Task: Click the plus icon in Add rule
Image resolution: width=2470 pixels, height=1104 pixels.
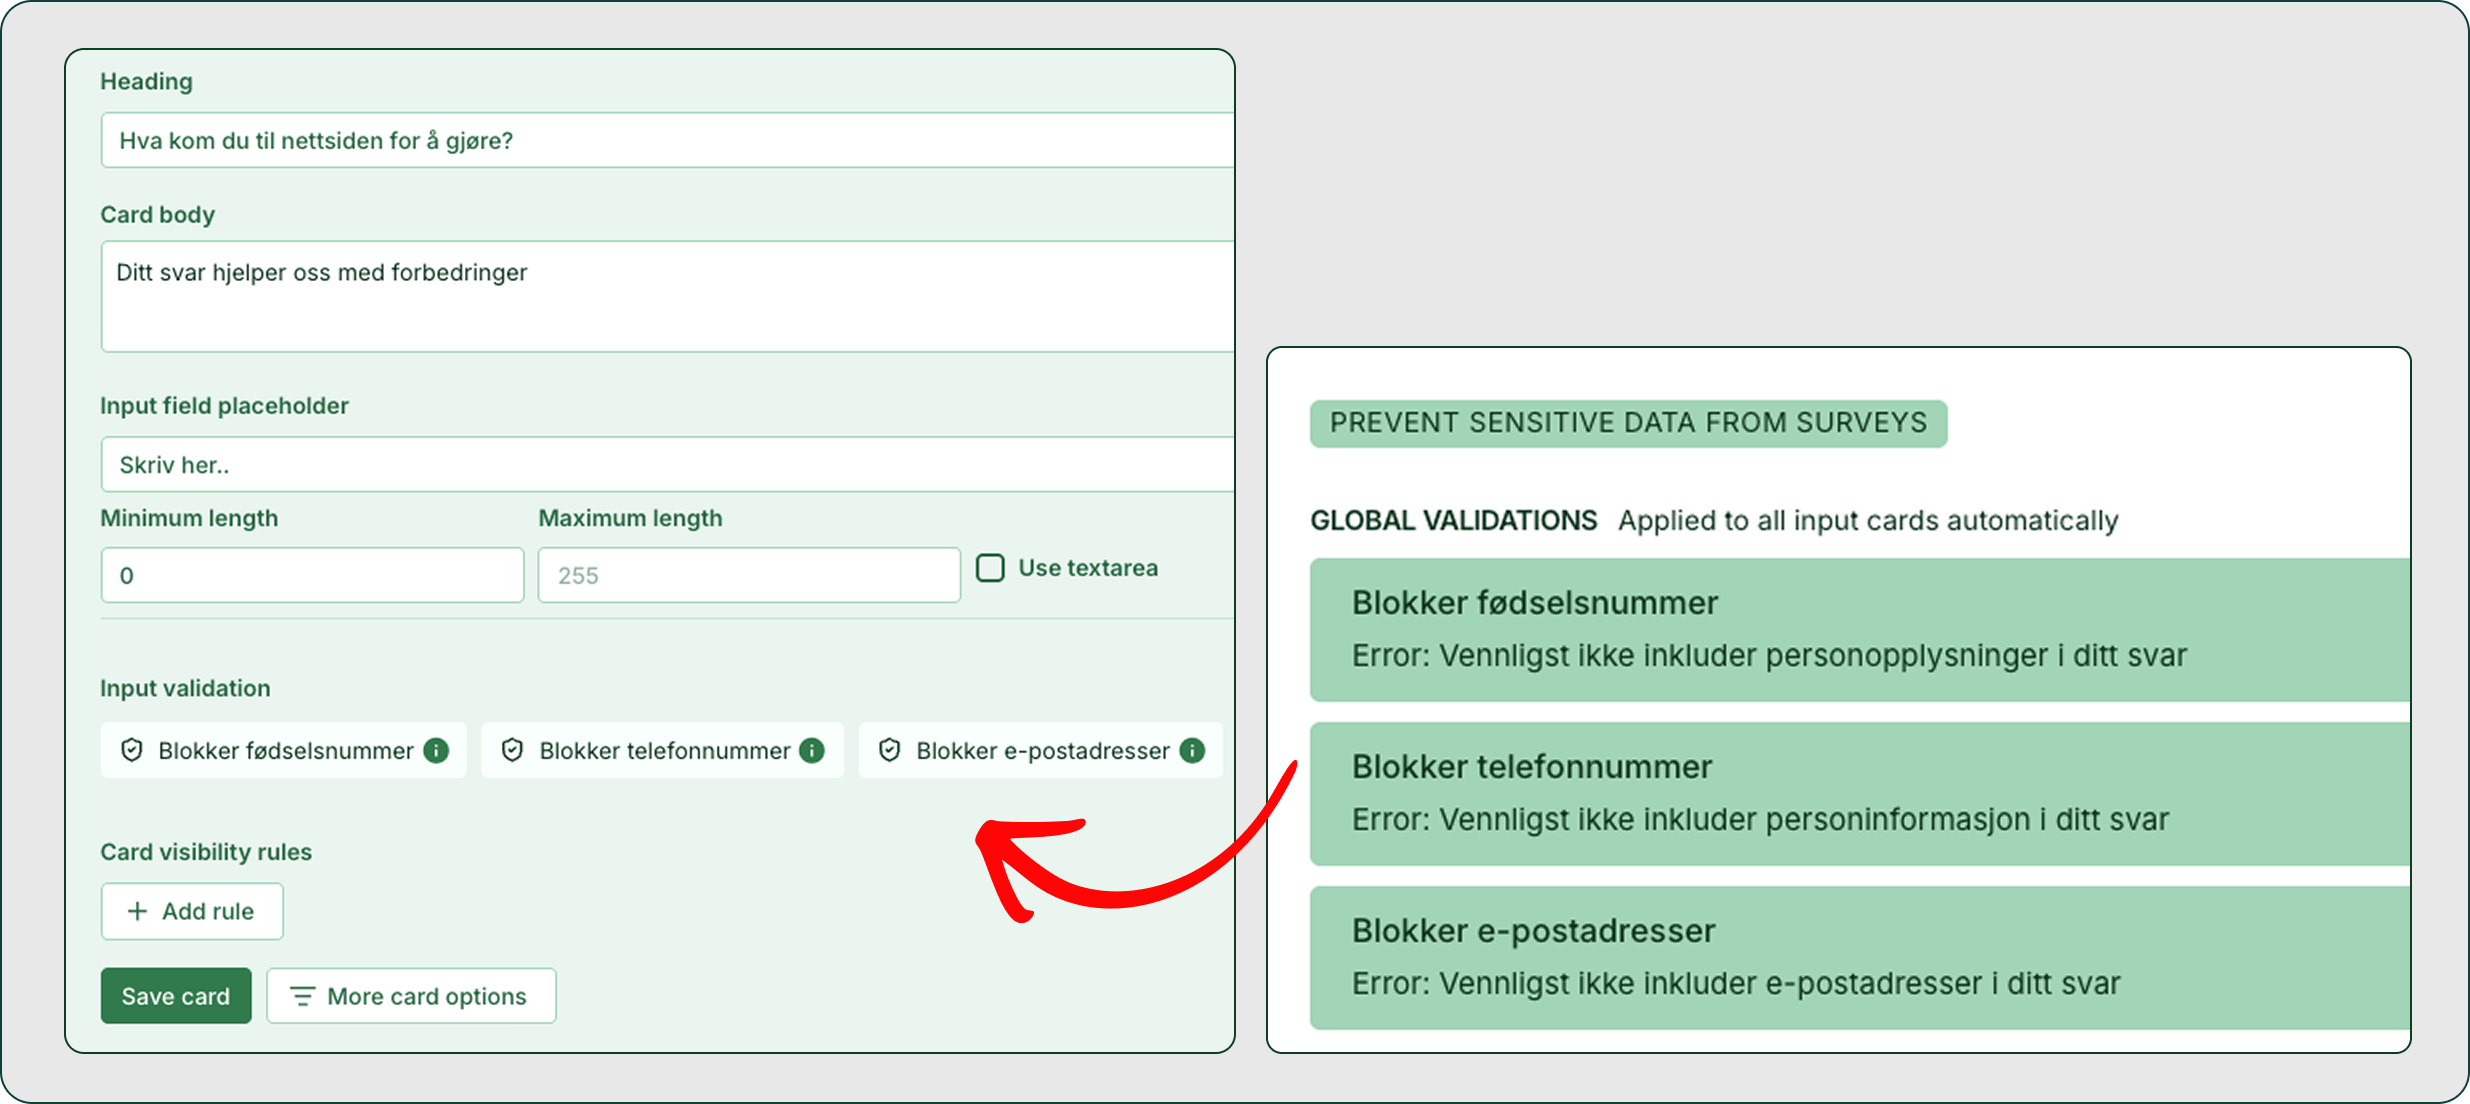Action: 138,911
